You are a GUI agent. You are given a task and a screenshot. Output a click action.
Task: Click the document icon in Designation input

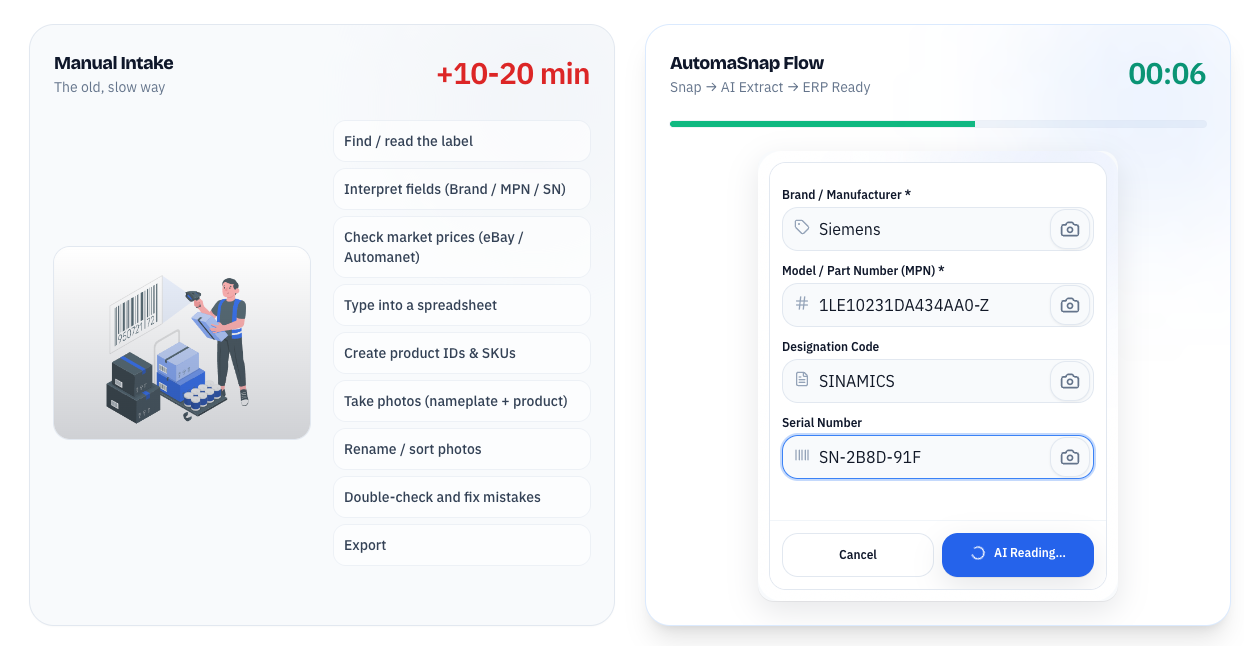click(x=800, y=380)
